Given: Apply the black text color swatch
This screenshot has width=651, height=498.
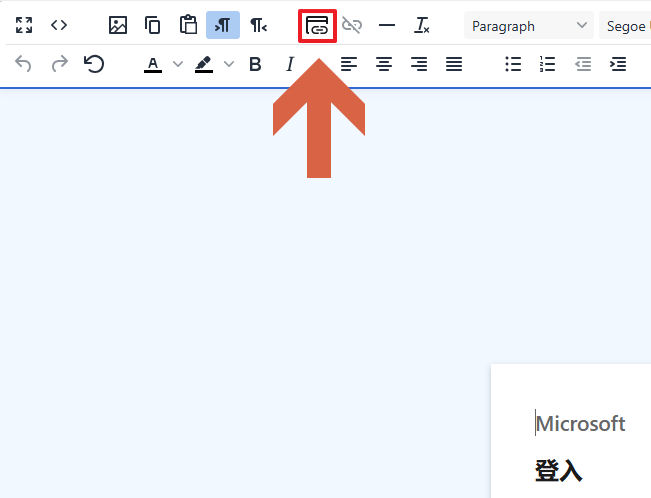Looking at the screenshot, I should 153,65.
